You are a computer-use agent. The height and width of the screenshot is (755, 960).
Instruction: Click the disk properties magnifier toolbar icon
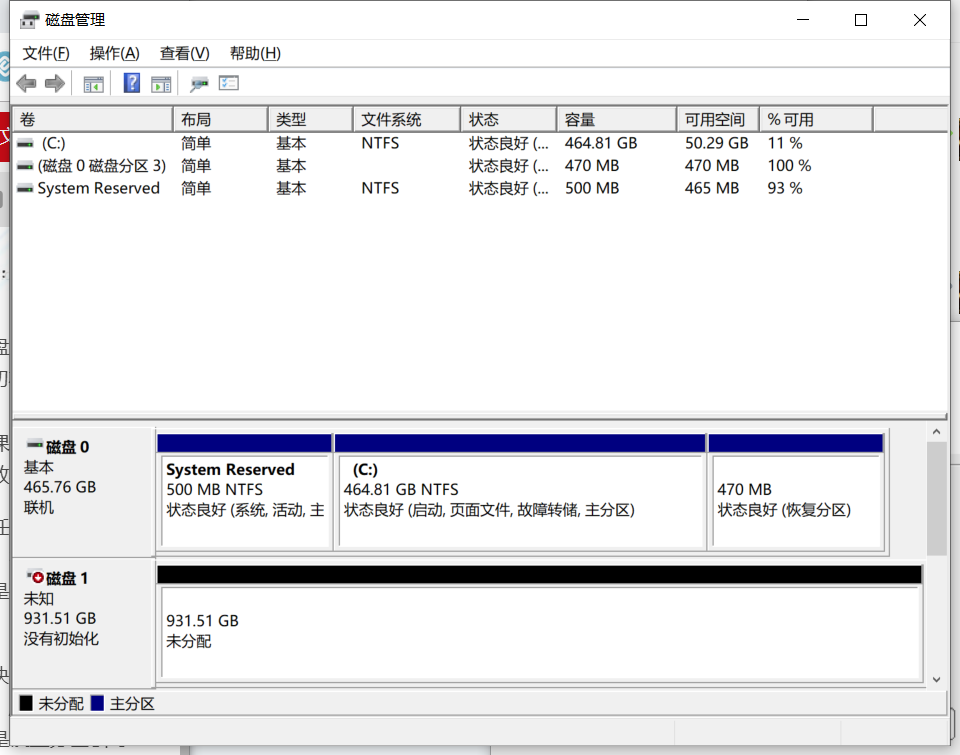coord(198,83)
